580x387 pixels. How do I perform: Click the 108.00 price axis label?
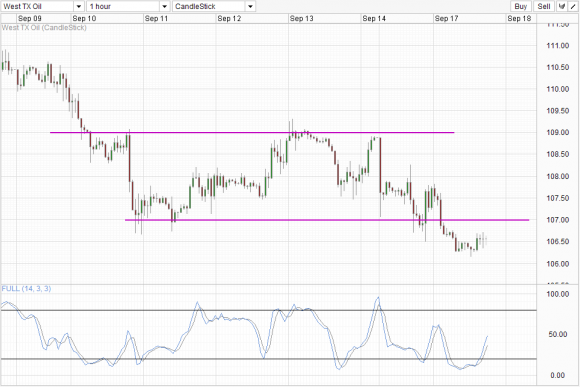pos(557,176)
